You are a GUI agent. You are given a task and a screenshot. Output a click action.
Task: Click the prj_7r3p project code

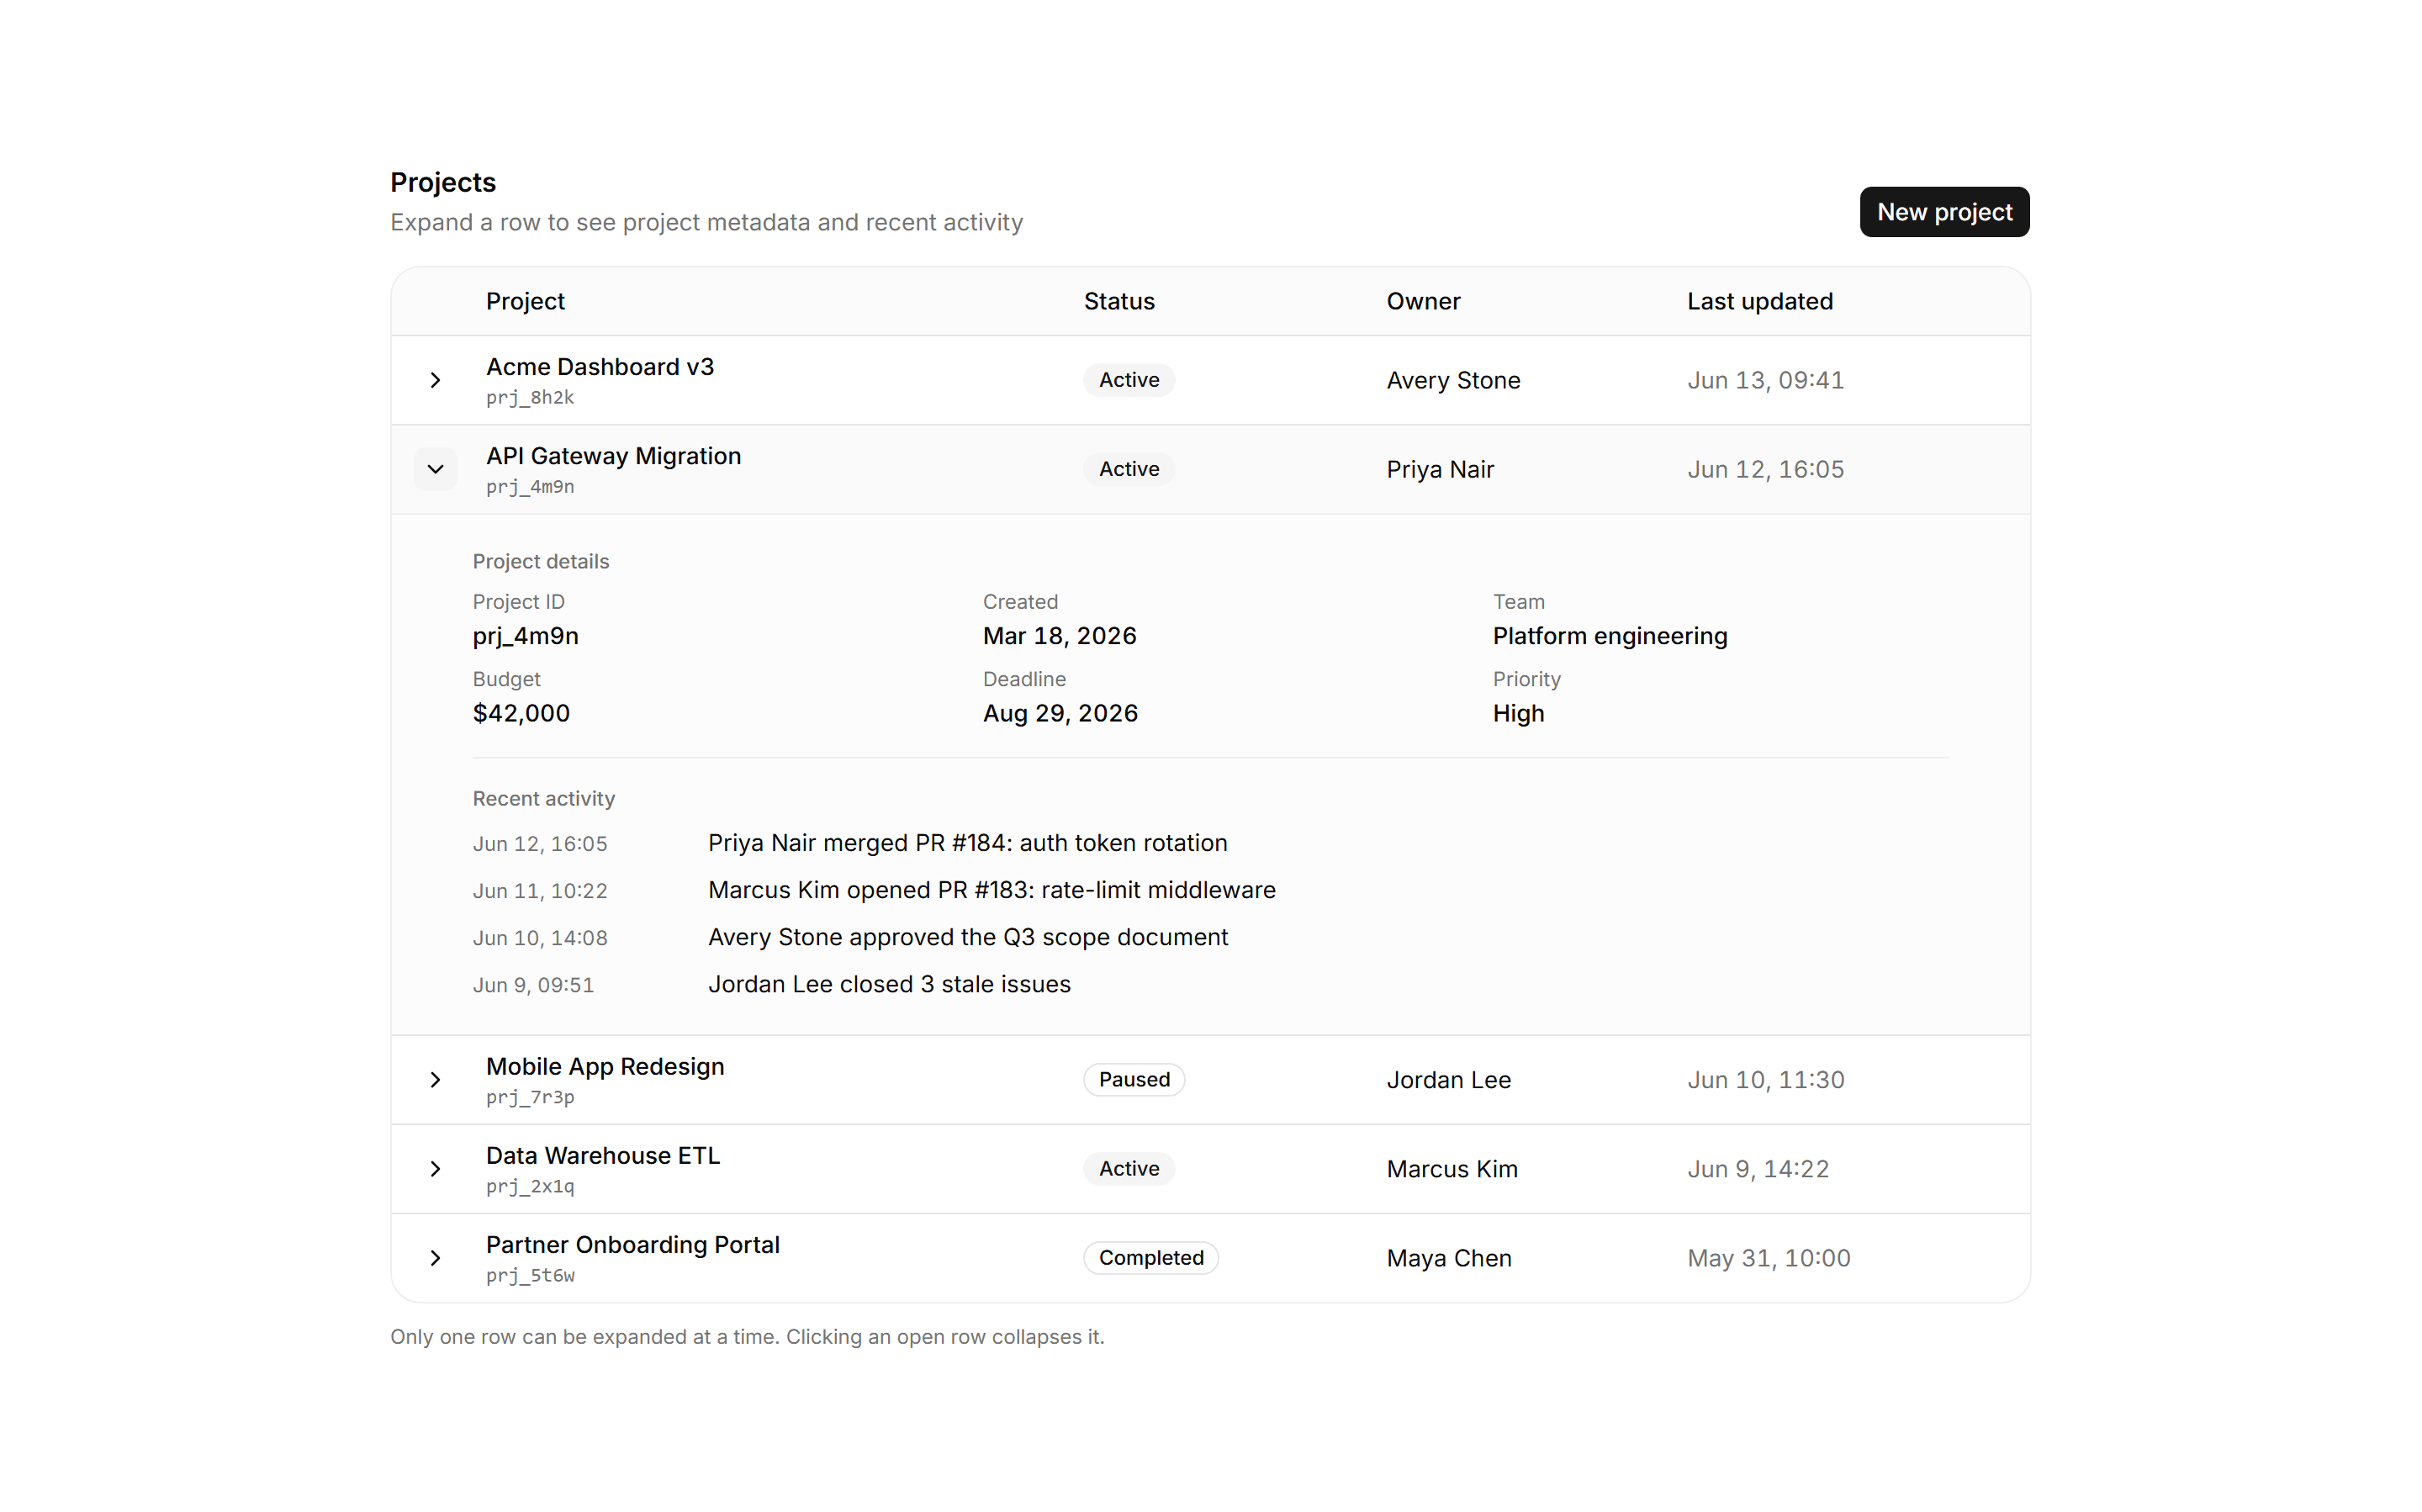click(530, 1098)
